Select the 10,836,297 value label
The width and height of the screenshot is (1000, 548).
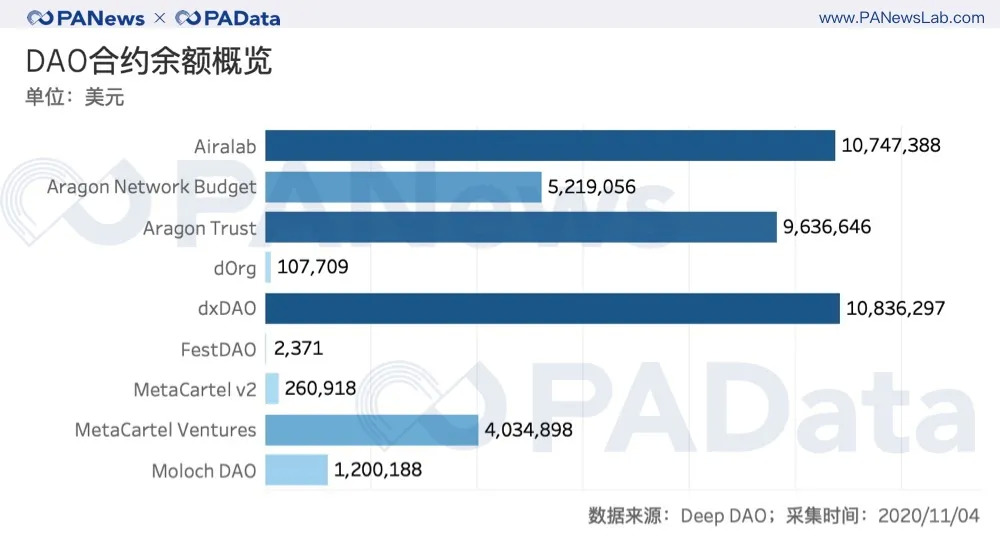tap(895, 308)
